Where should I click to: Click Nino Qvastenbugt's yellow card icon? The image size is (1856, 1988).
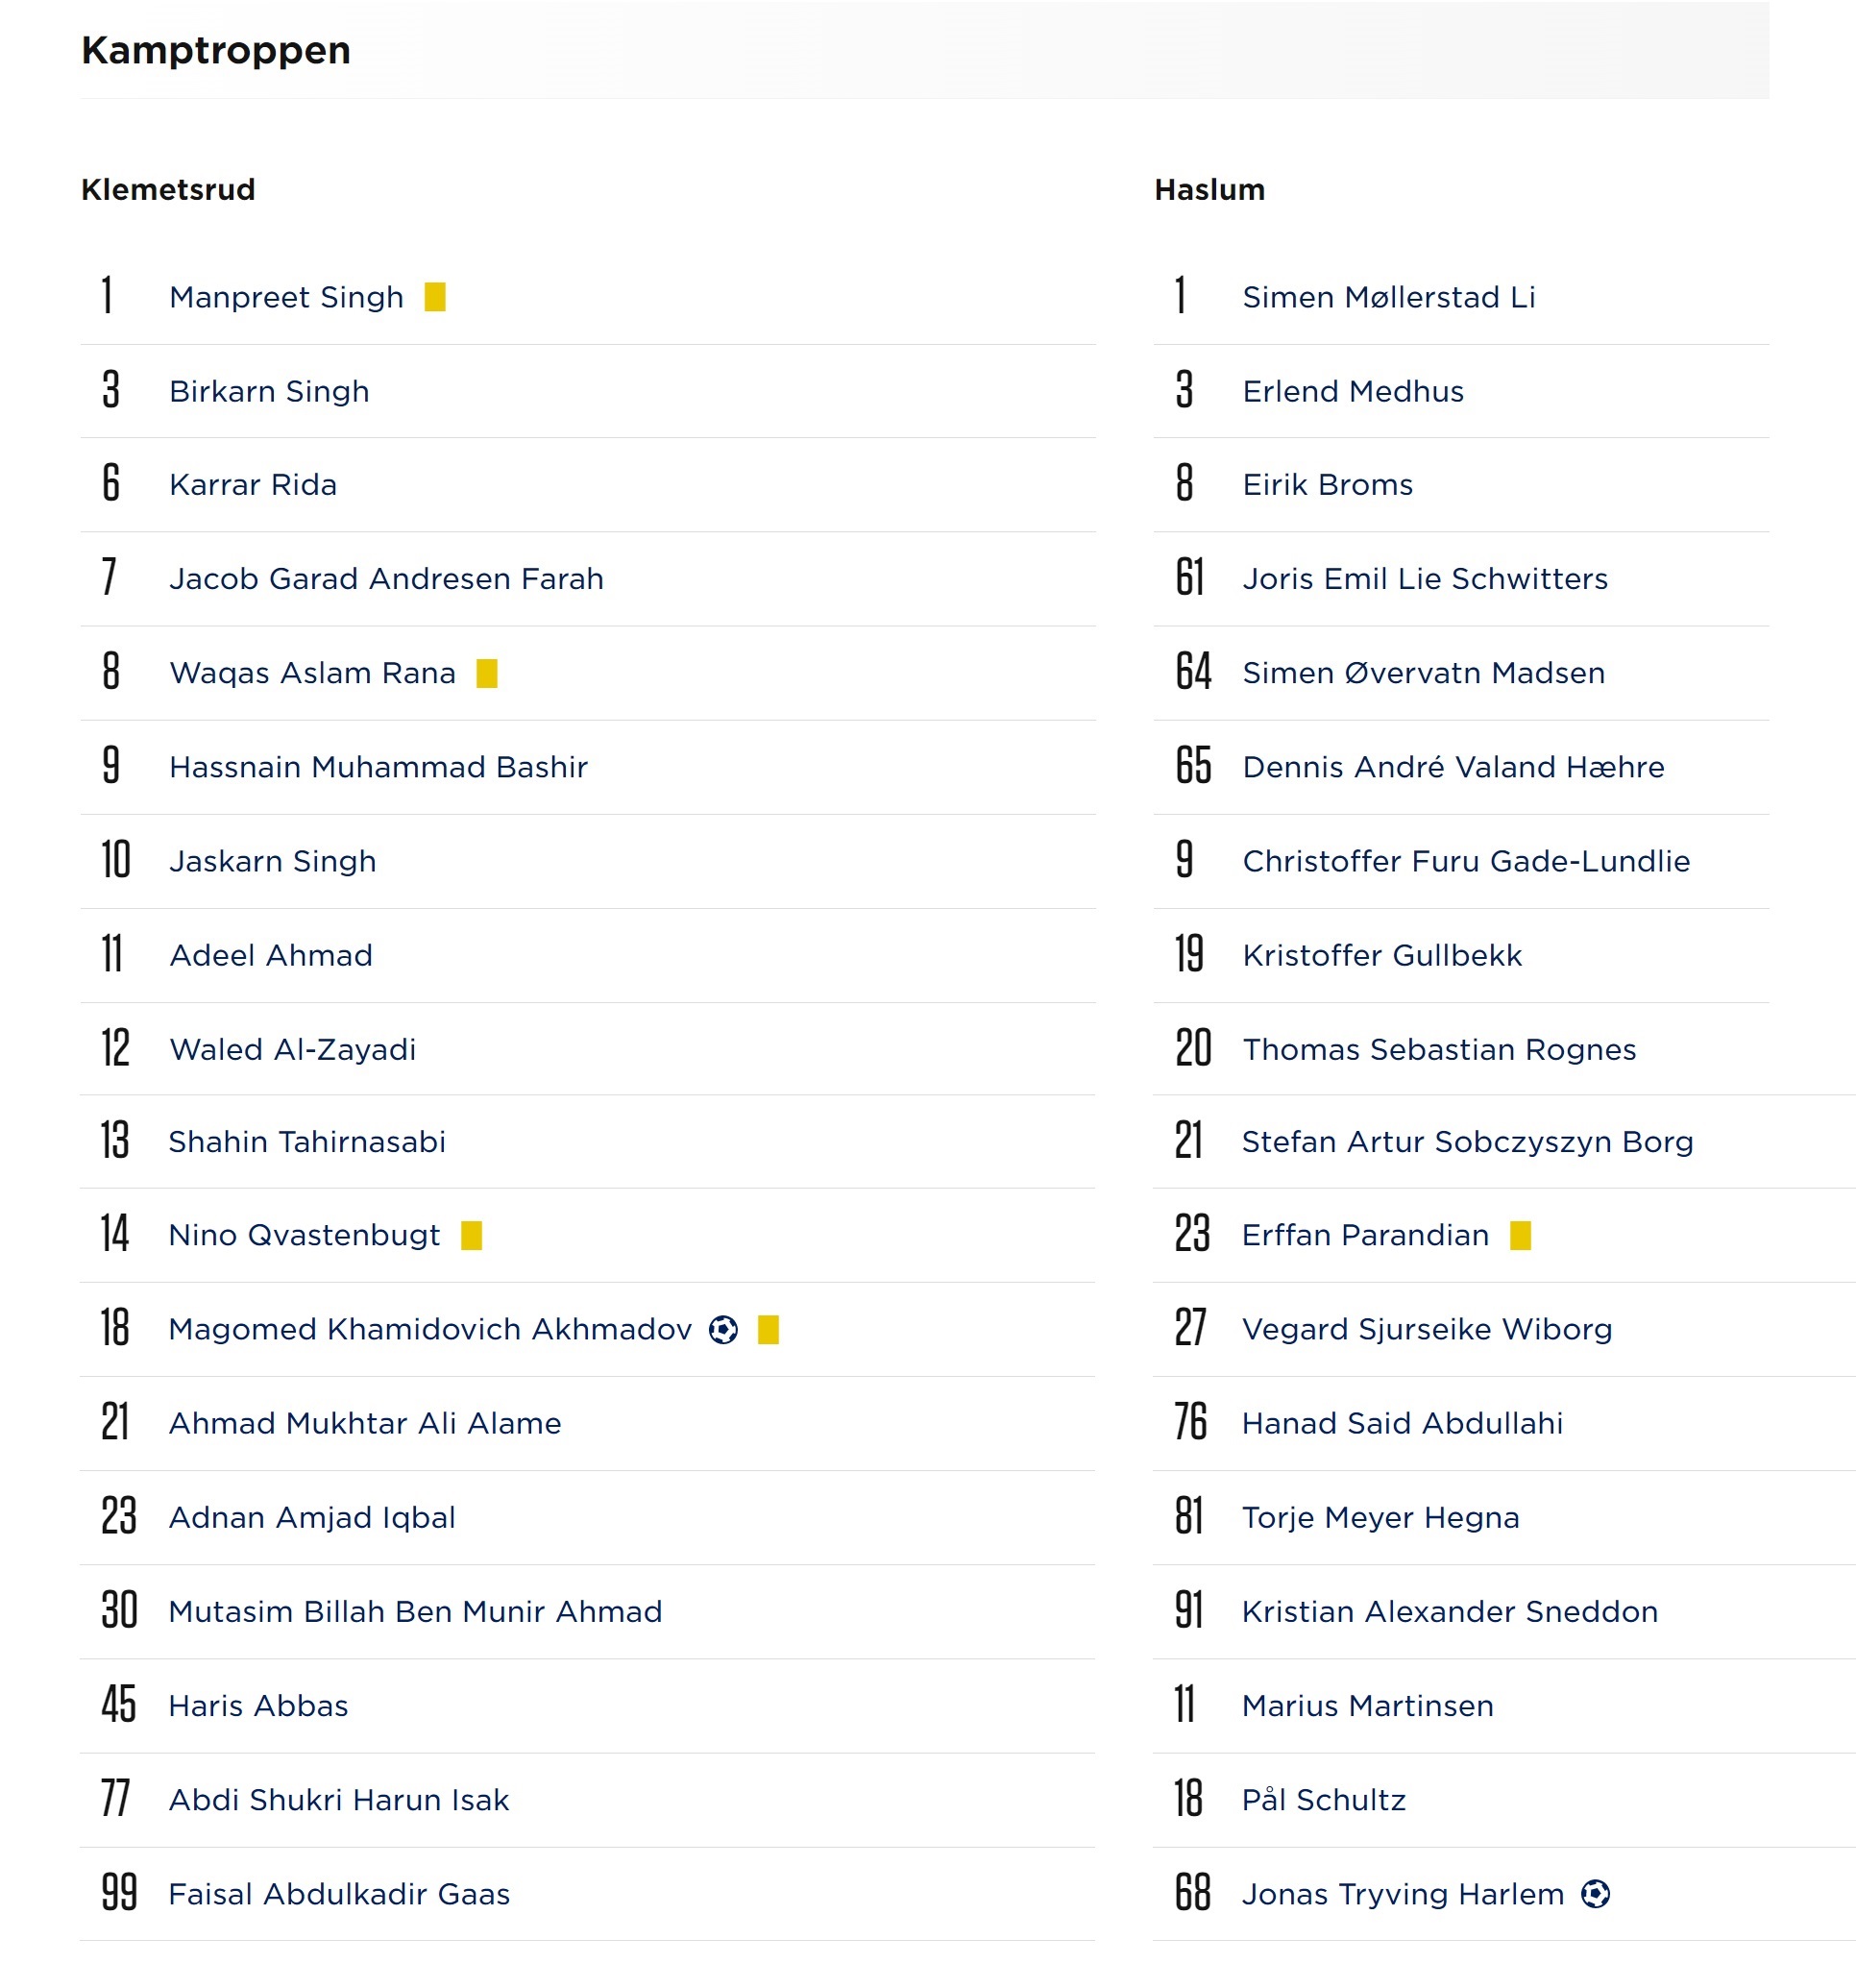click(472, 1235)
